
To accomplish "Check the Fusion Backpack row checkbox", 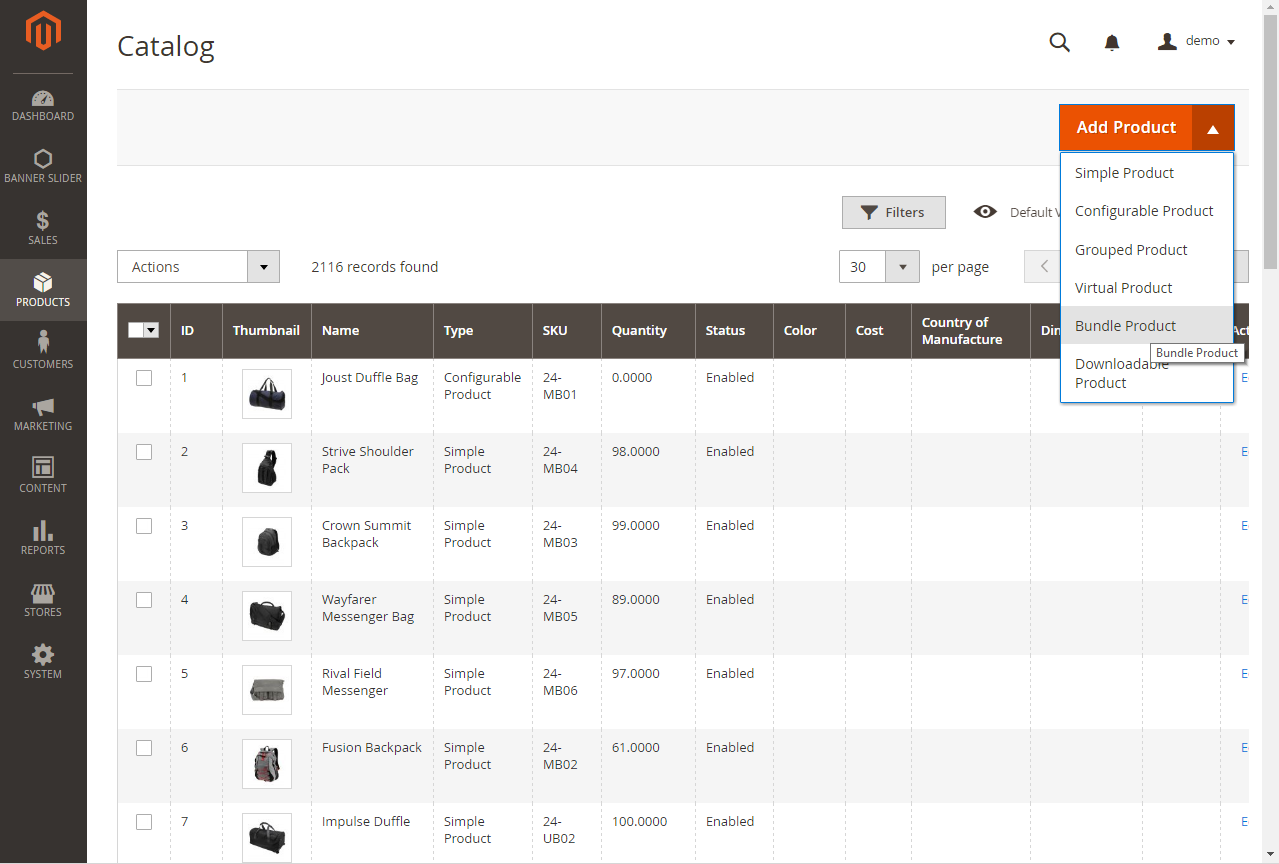I will tap(144, 748).
